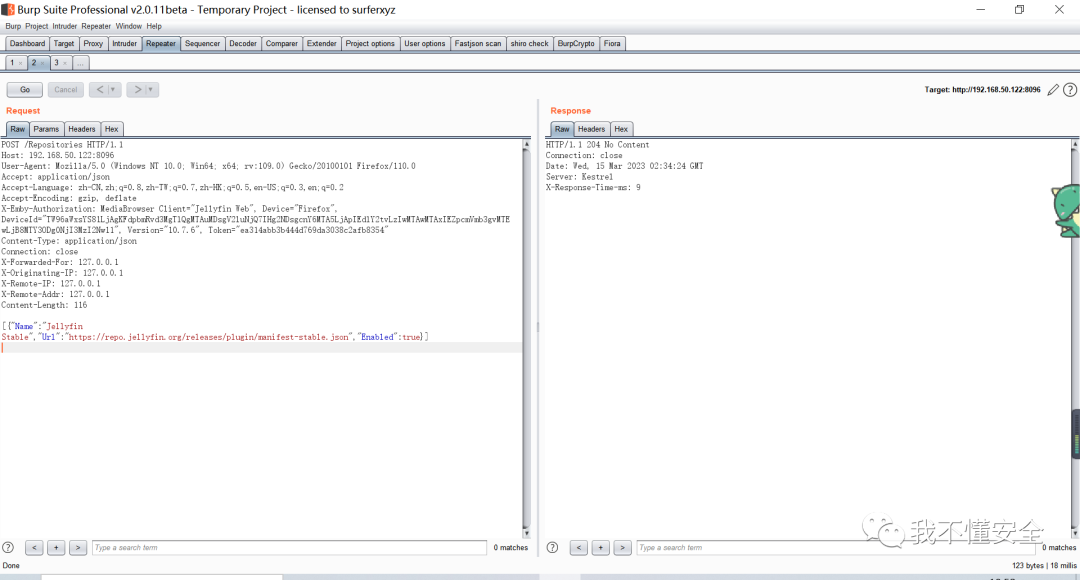Viewport: 1080px width, 580px height.
Task: Click the POST /Repositories request line
Action: [x=62, y=145]
